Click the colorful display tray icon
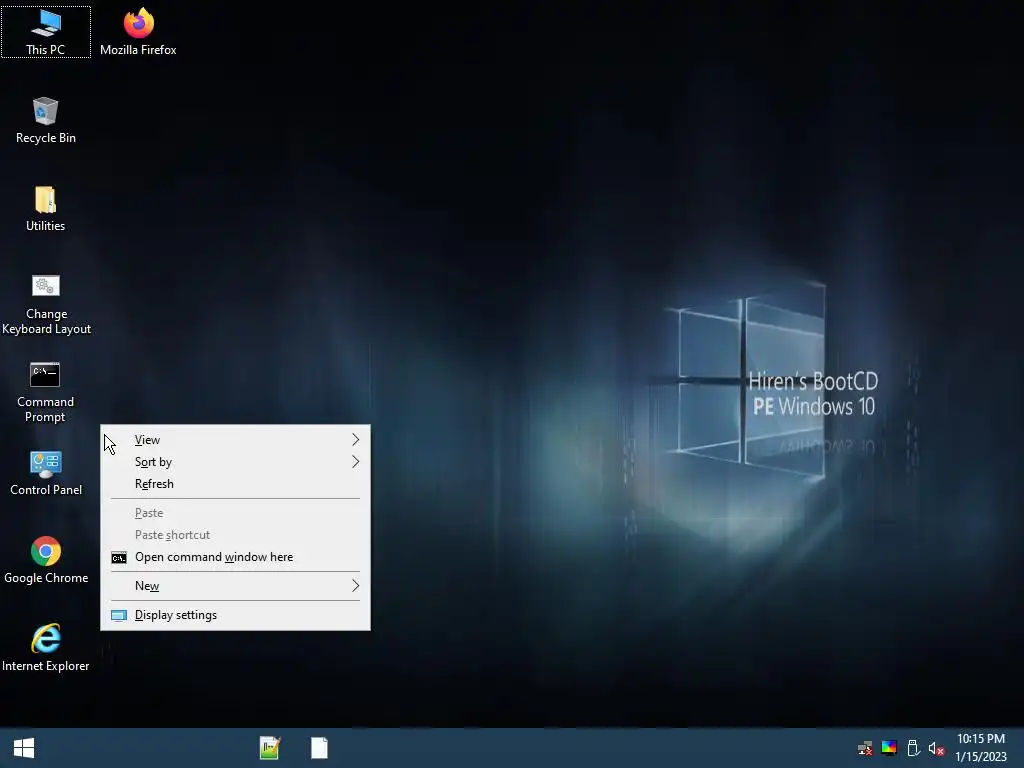Viewport: 1024px width, 768px height. (889, 748)
